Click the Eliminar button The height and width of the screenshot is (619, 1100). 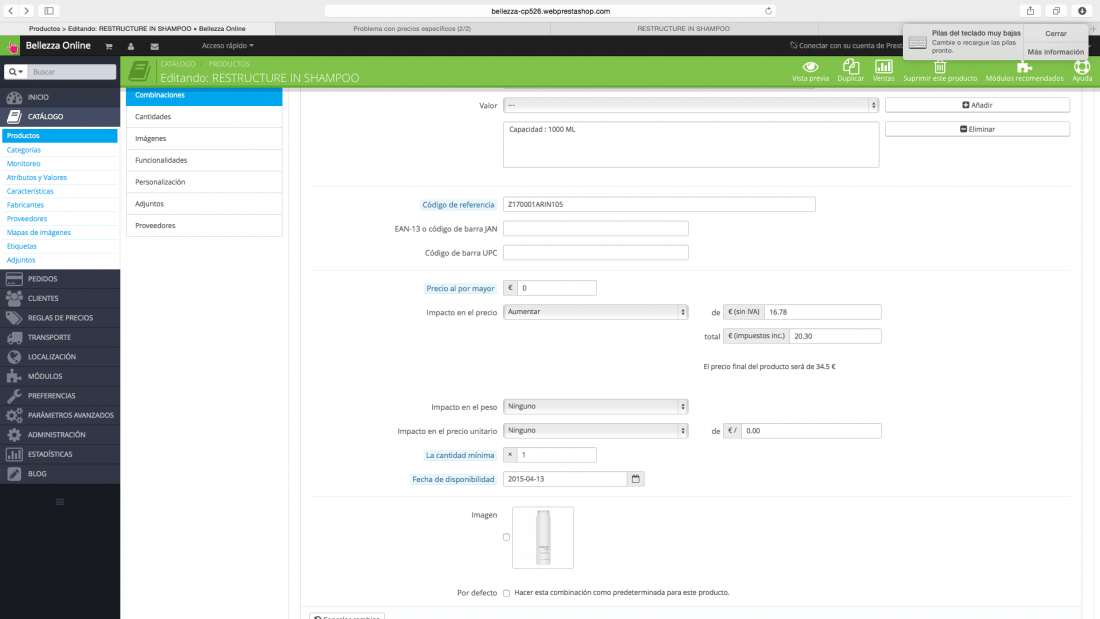pyautogui.click(x=977, y=129)
